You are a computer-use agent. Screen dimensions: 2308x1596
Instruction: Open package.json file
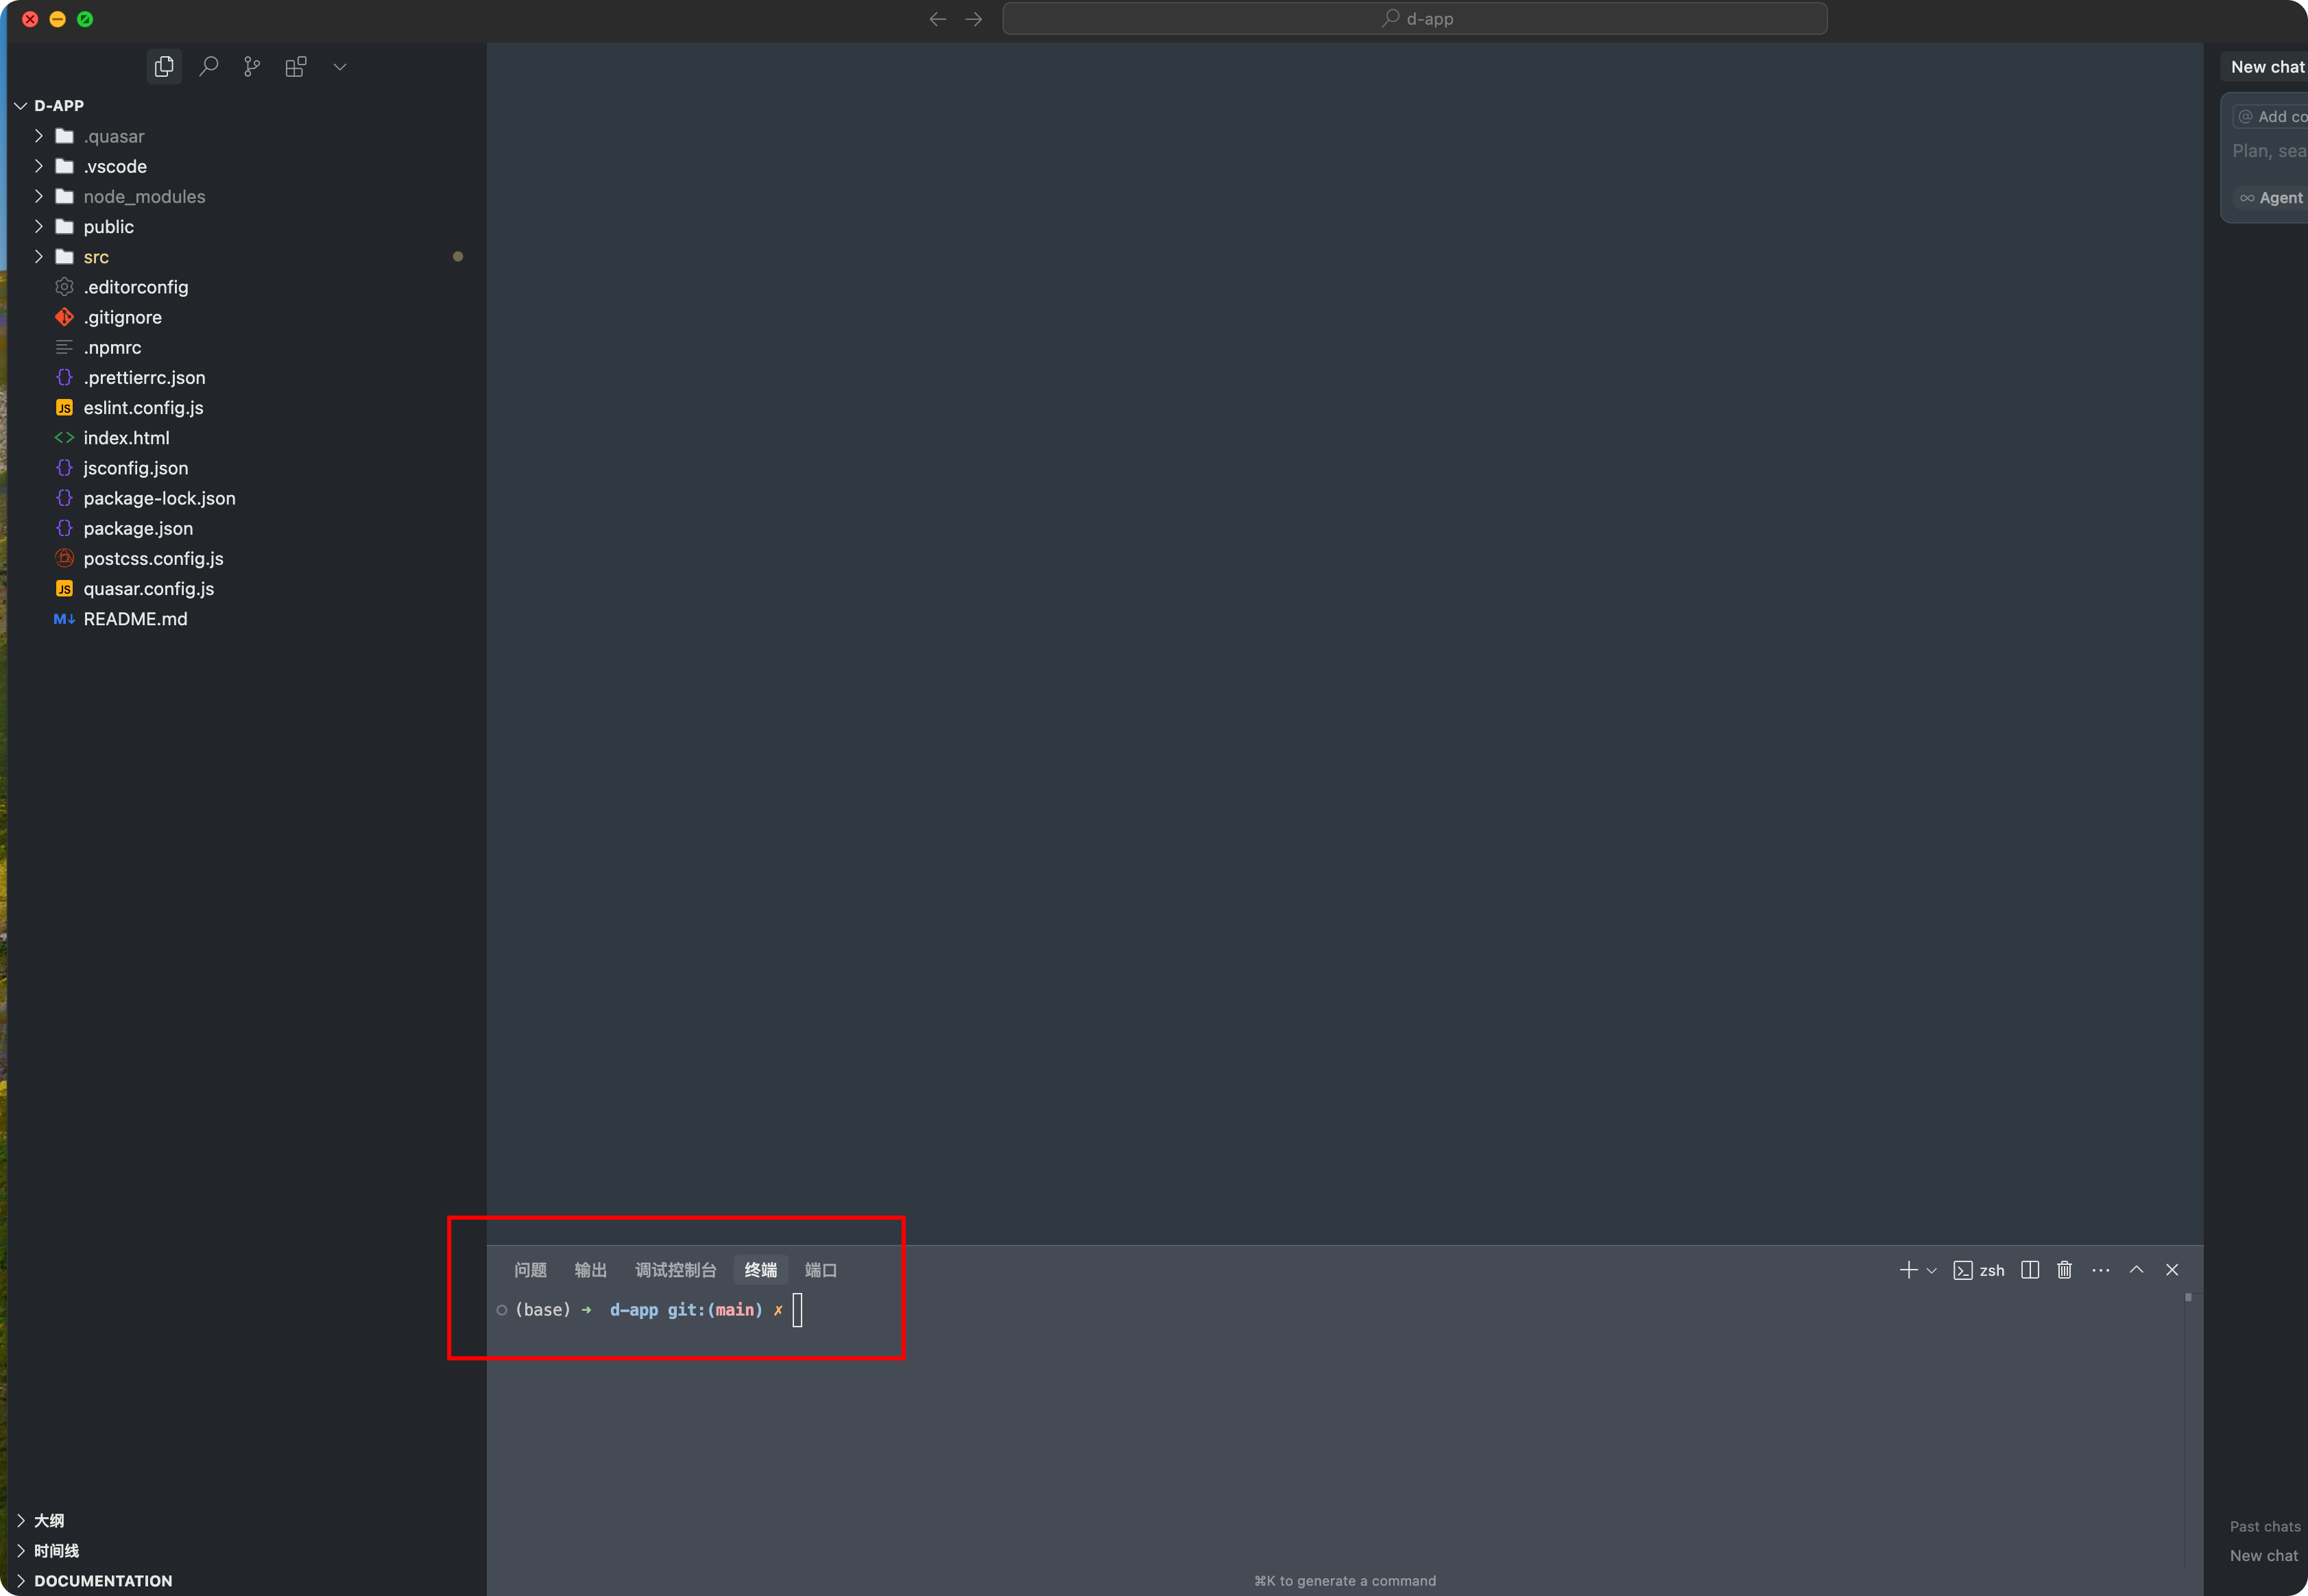138,528
